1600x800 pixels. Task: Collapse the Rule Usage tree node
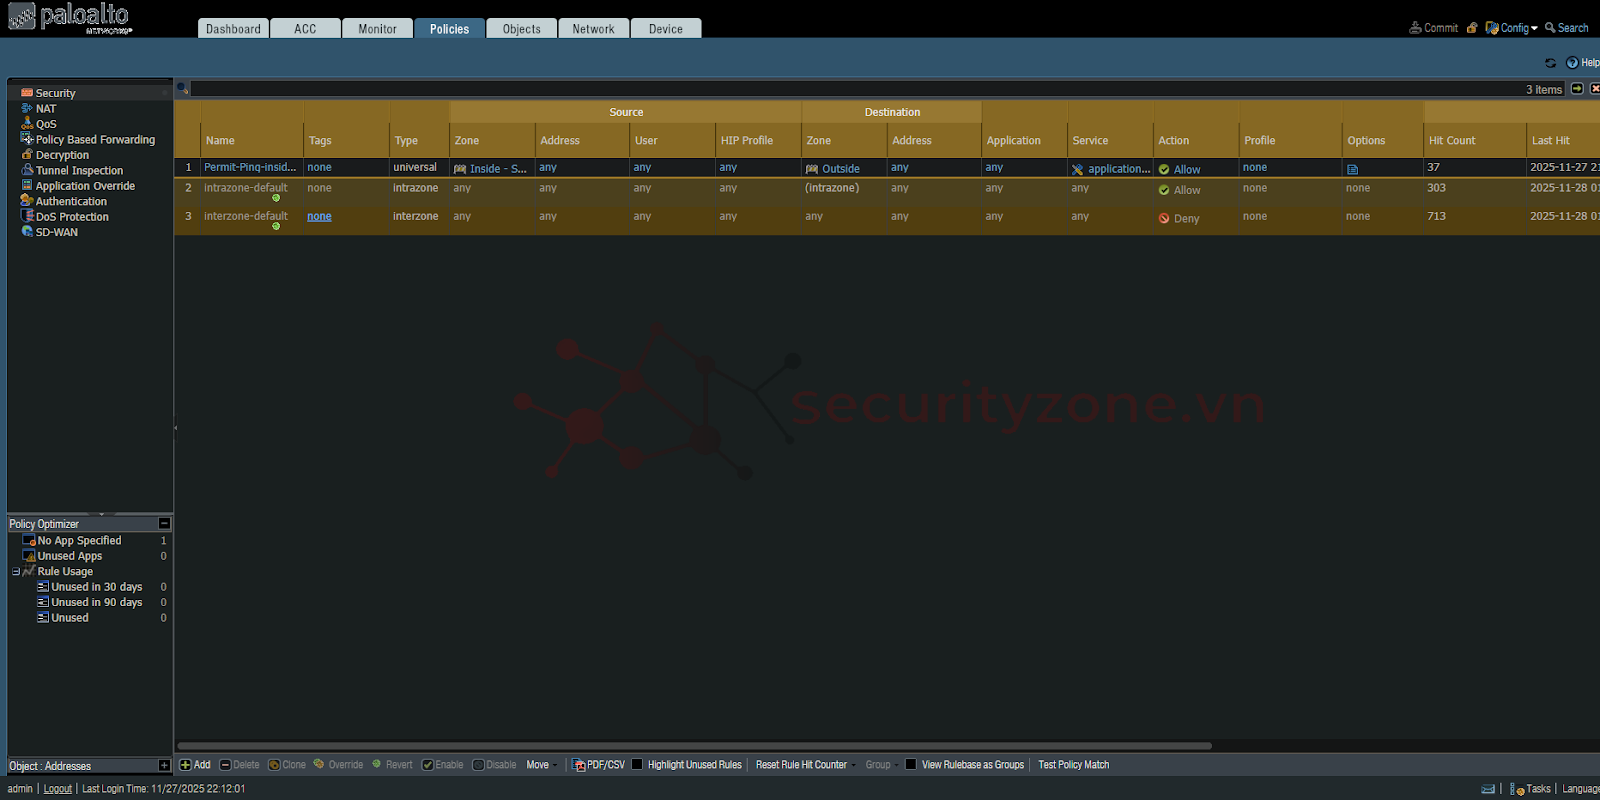tap(16, 572)
